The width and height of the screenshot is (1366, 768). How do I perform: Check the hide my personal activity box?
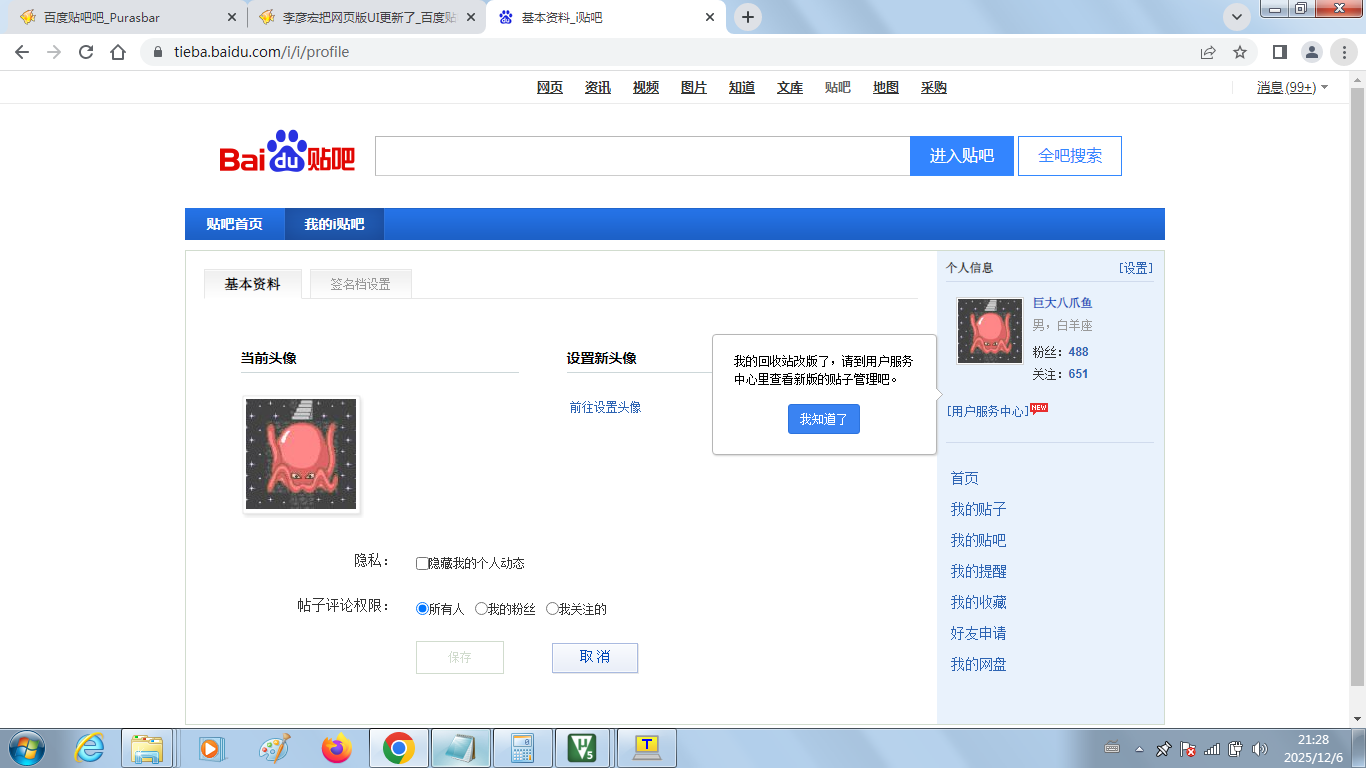(x=422, y=563)
